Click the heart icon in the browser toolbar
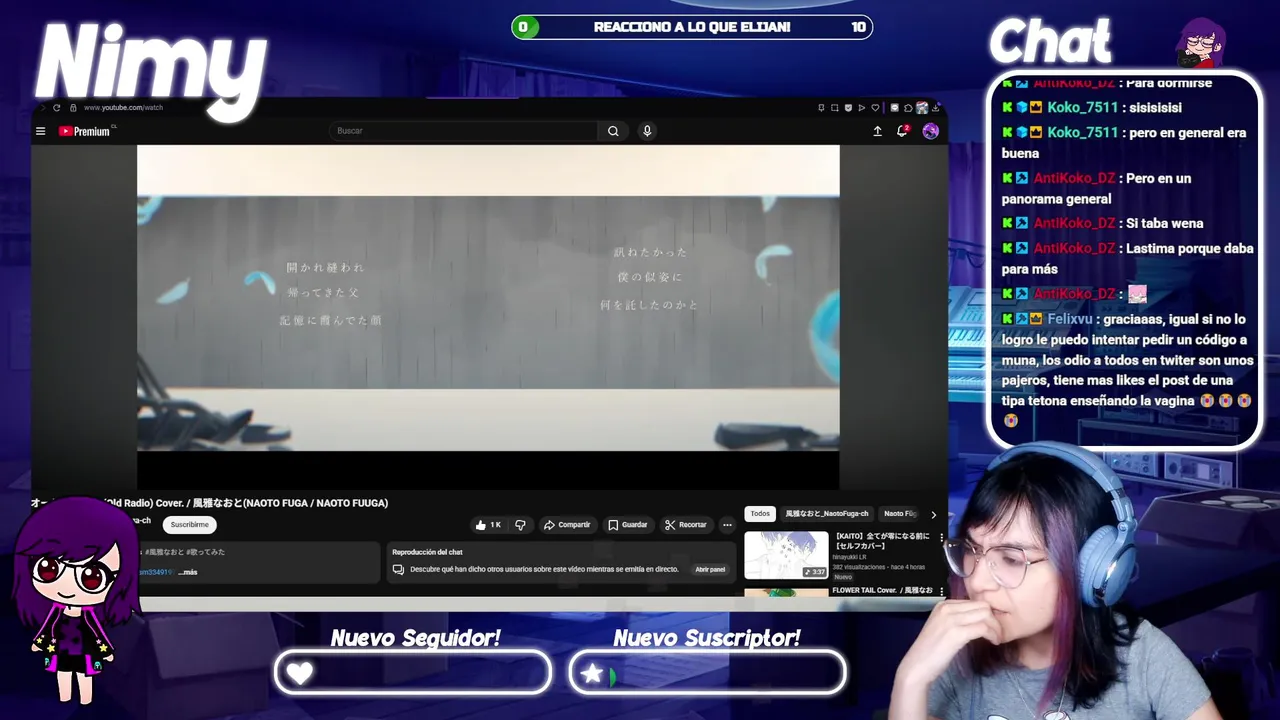 [876, 108]
